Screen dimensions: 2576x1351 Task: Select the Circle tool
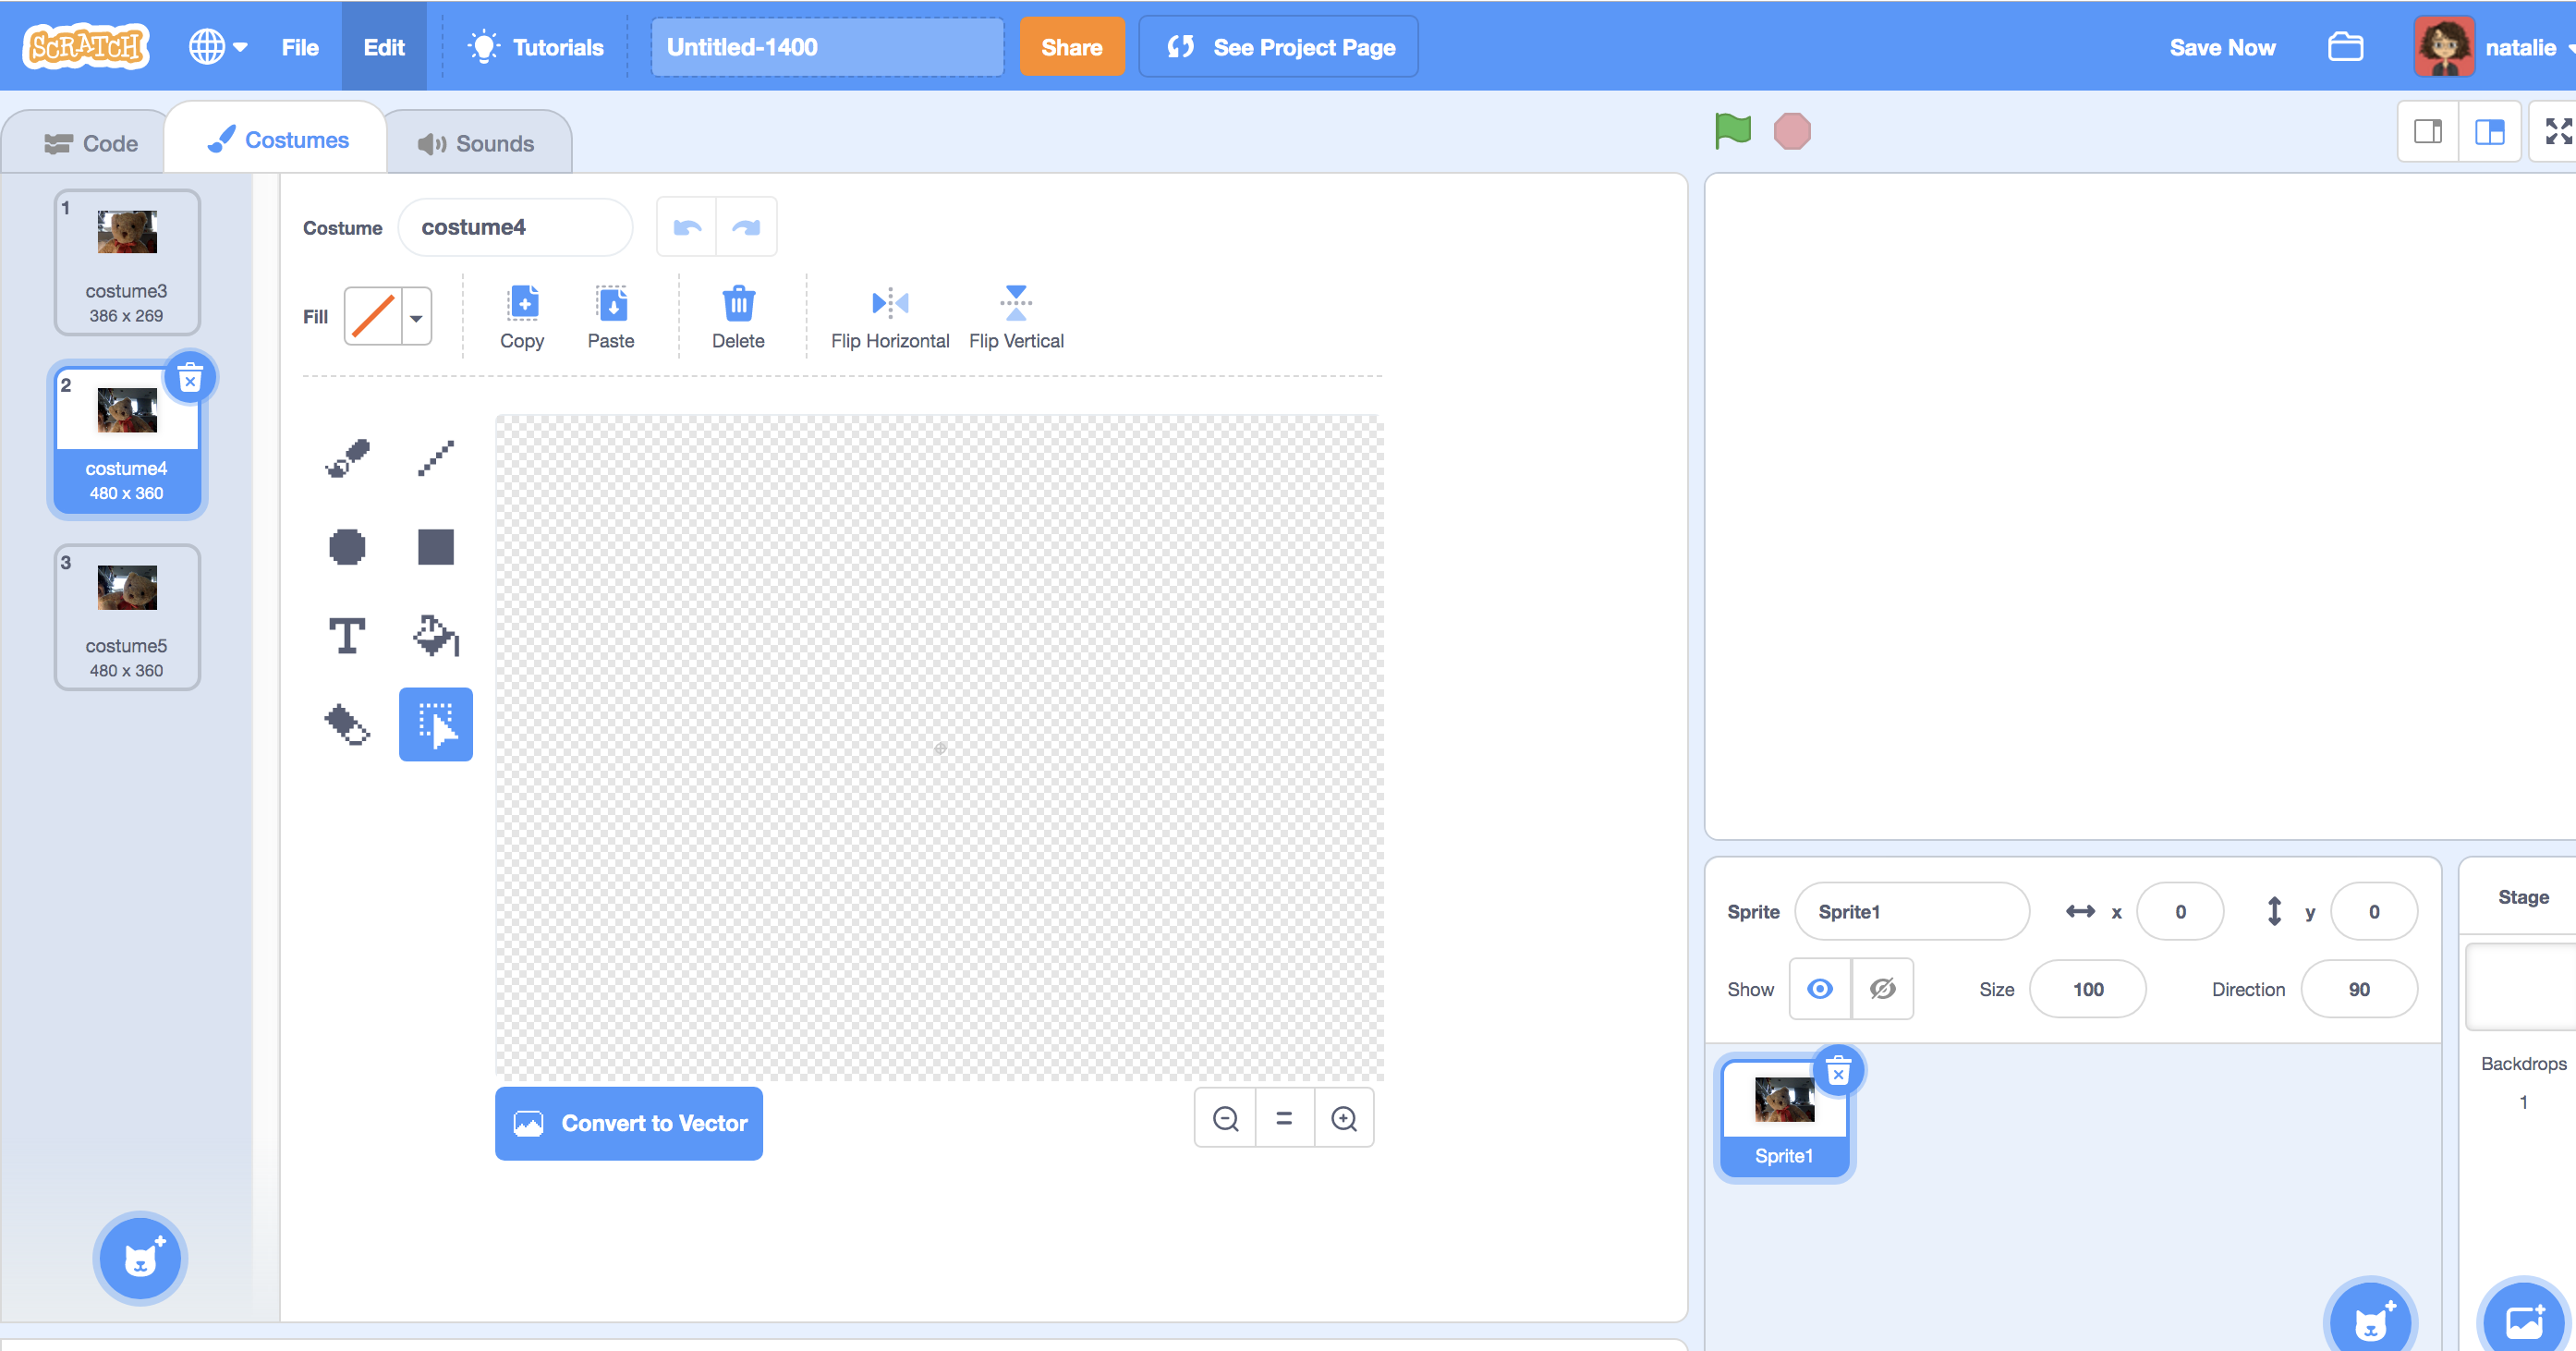[347, 546]
